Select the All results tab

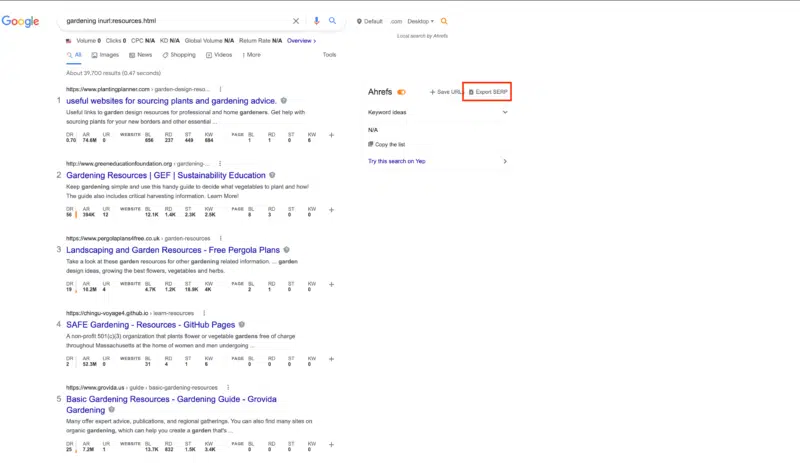(x=74, y=55)
